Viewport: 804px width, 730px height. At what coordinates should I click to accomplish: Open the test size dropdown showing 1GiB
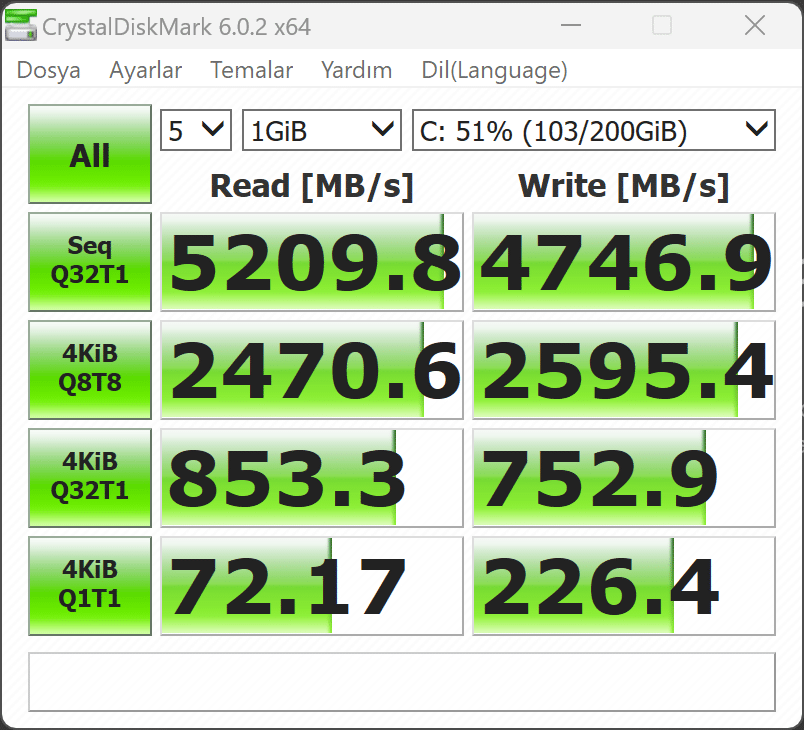321,130
